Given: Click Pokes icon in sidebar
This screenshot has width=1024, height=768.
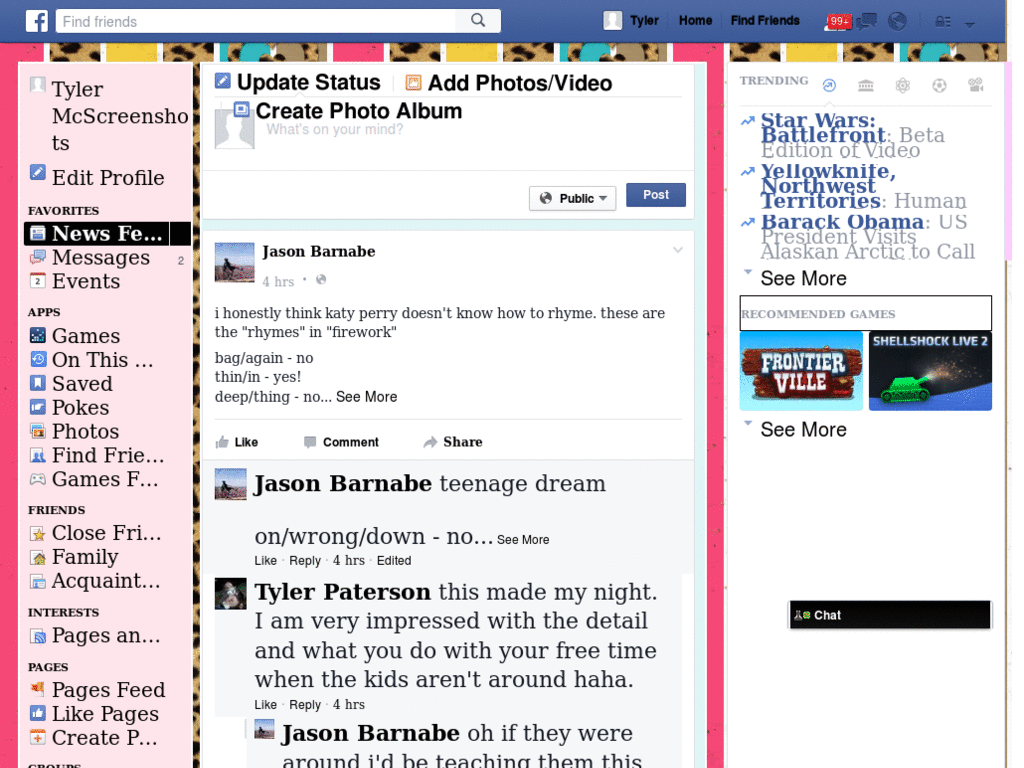Looking at the screenshot, I should (38, 408).
